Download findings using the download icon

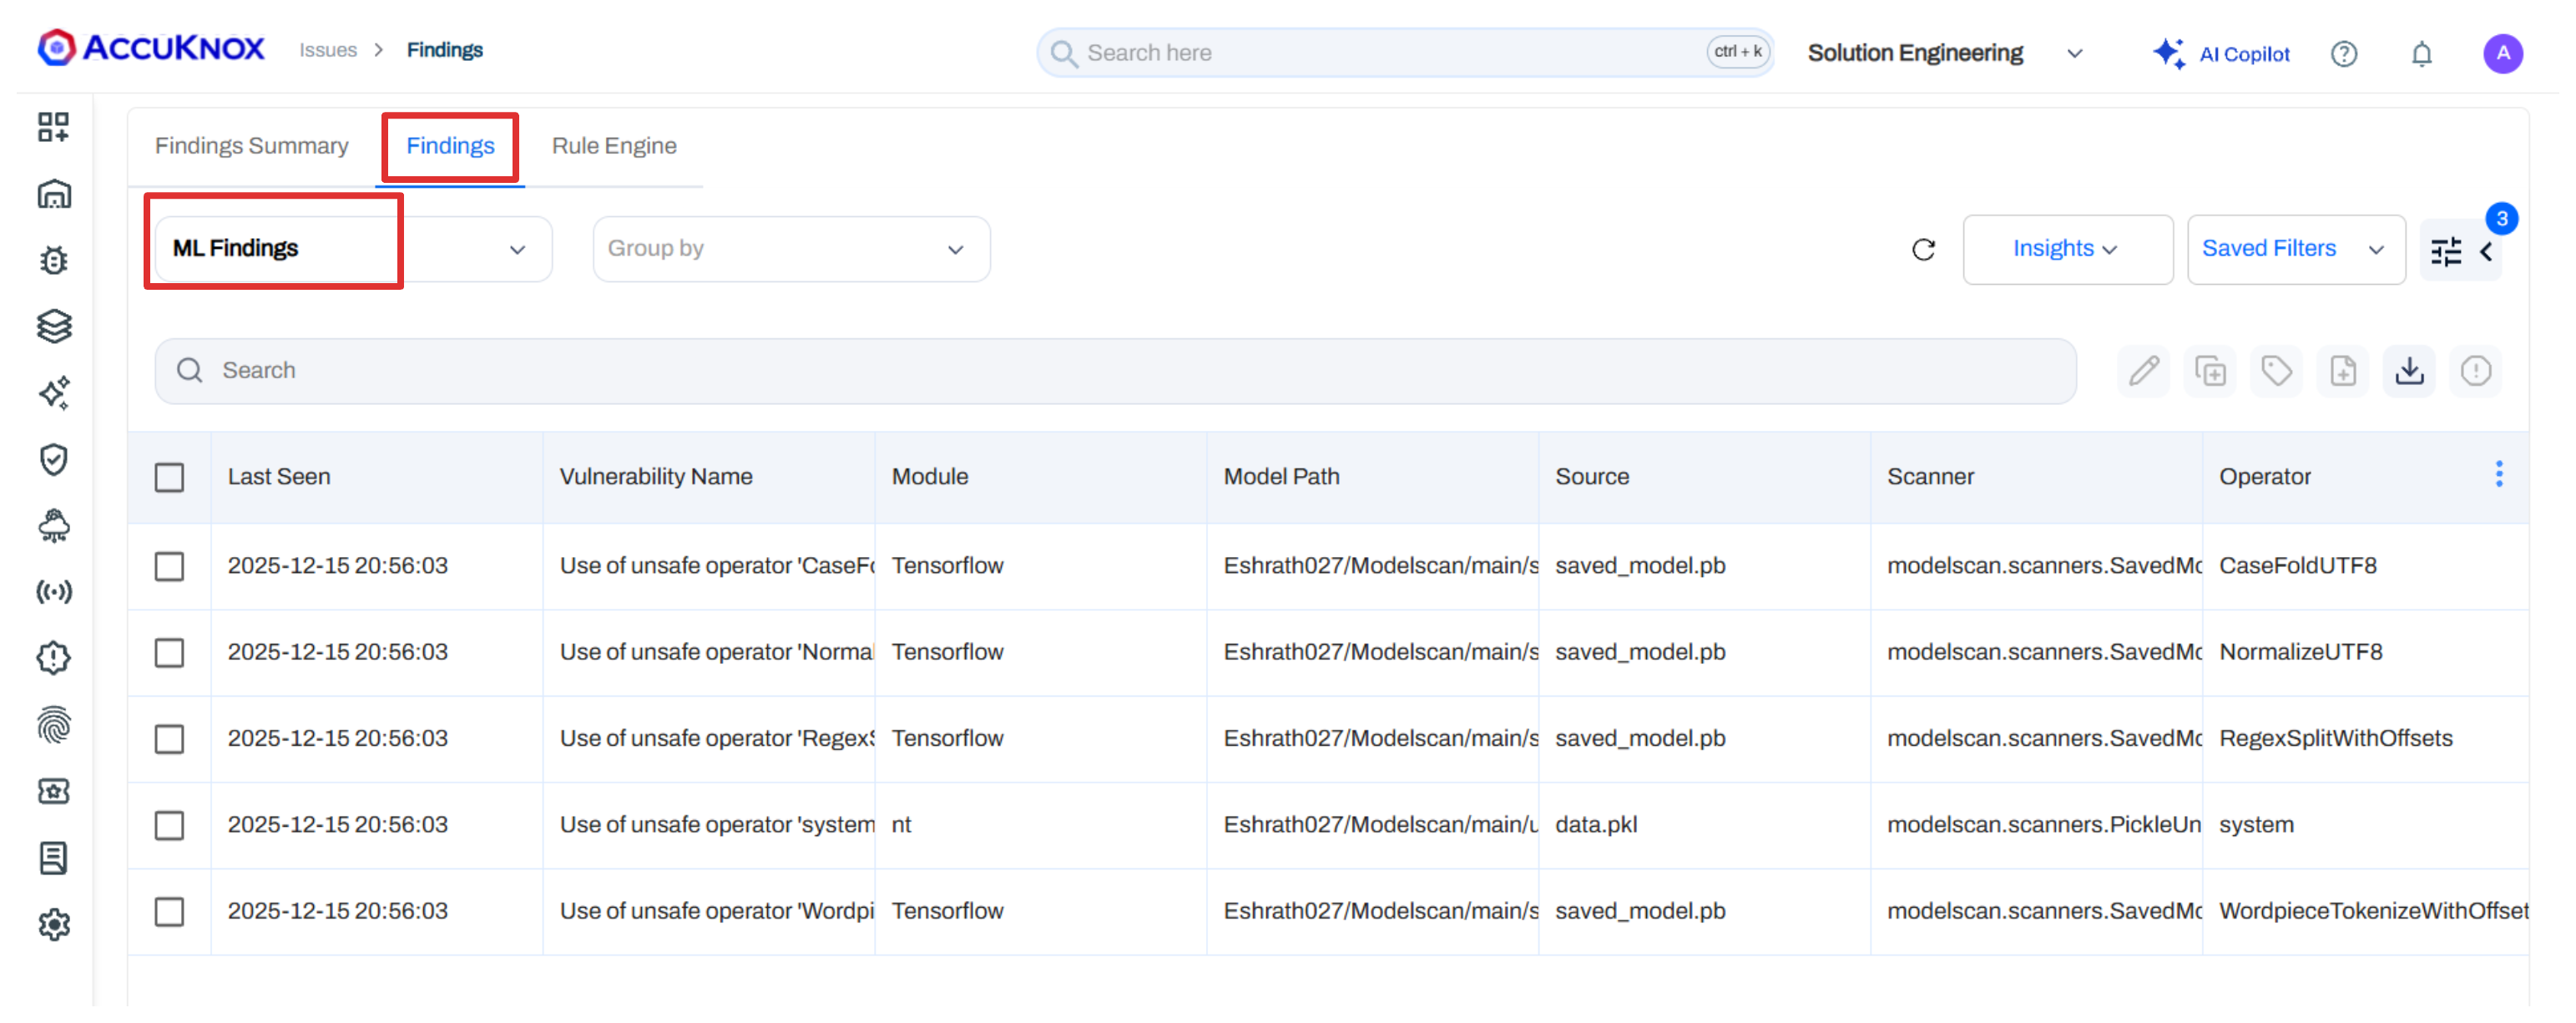[2410, 371]
